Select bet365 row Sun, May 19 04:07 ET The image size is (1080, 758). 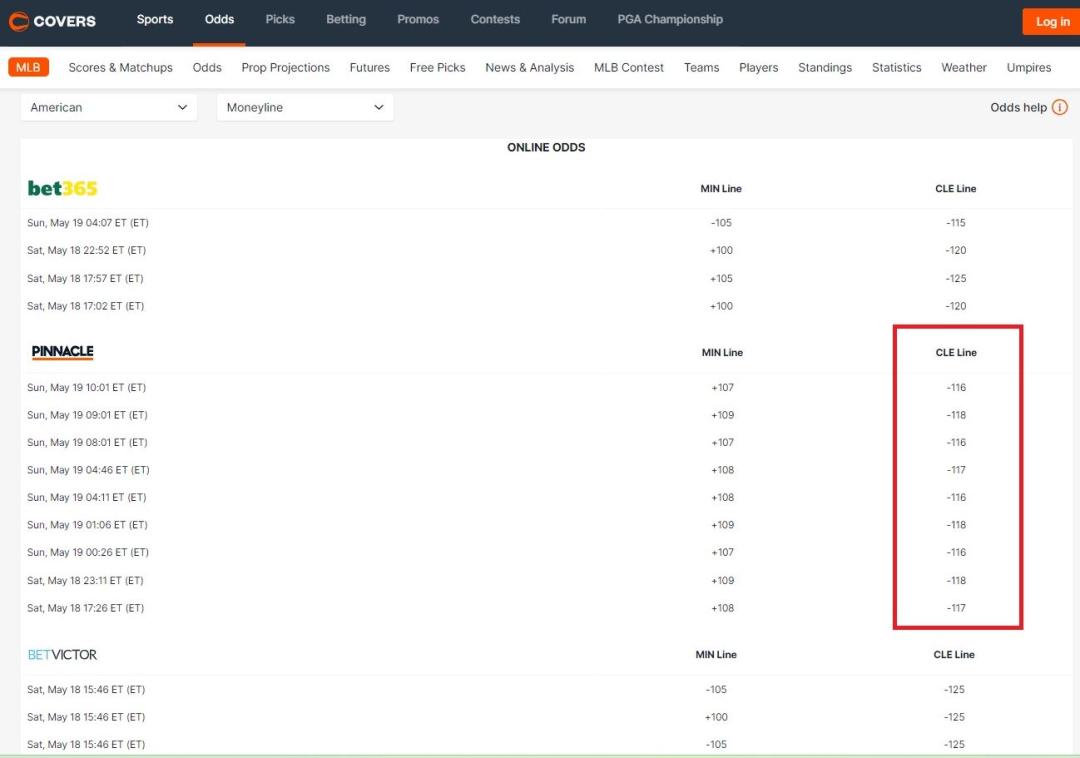pos(546,223)
